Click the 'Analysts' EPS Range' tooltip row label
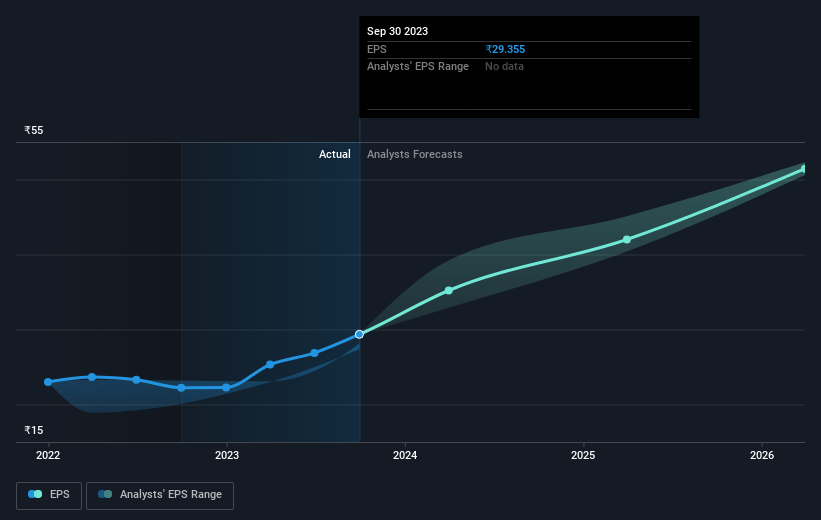The height and width of the screenshot is (520, 821). coord(418,67)
